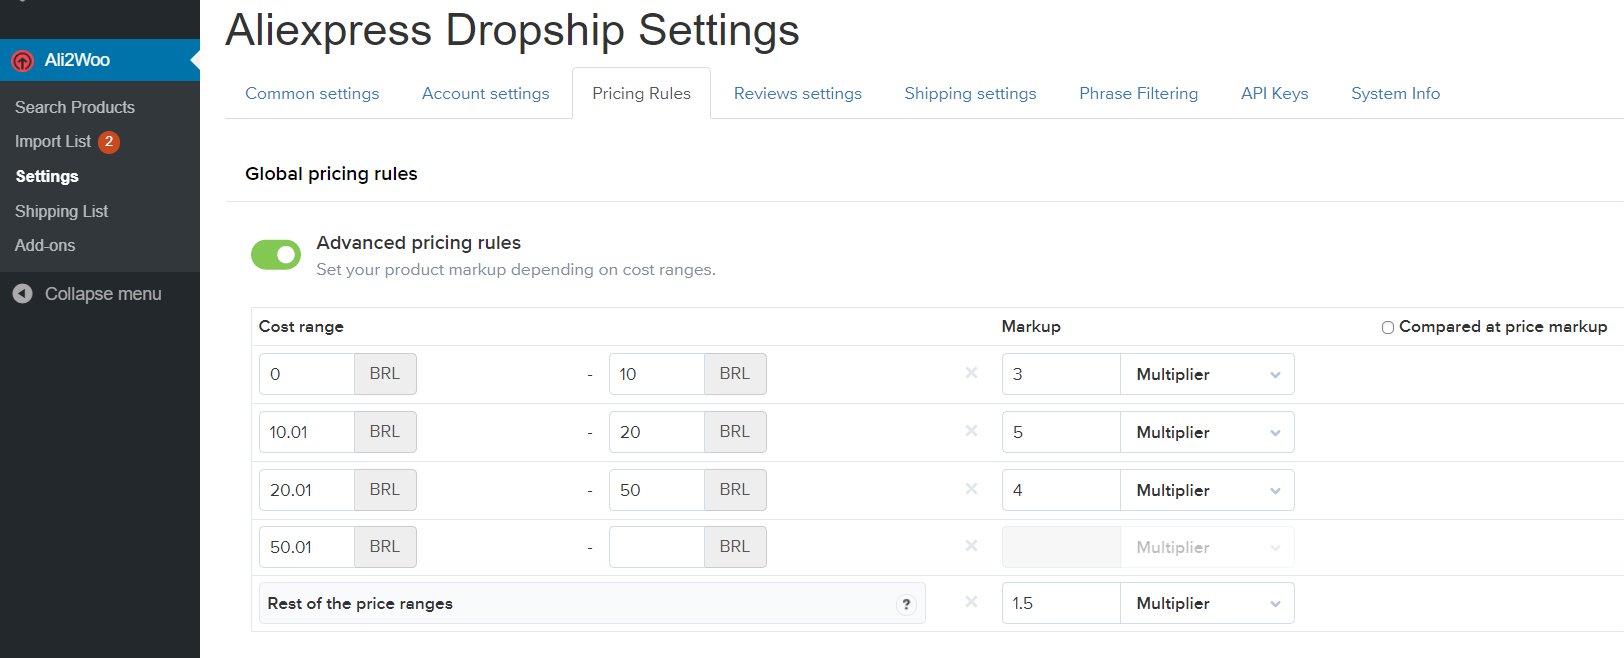Go to the Phrase Filtering tab
1624x658 pixels.
tap(1138, 93)
